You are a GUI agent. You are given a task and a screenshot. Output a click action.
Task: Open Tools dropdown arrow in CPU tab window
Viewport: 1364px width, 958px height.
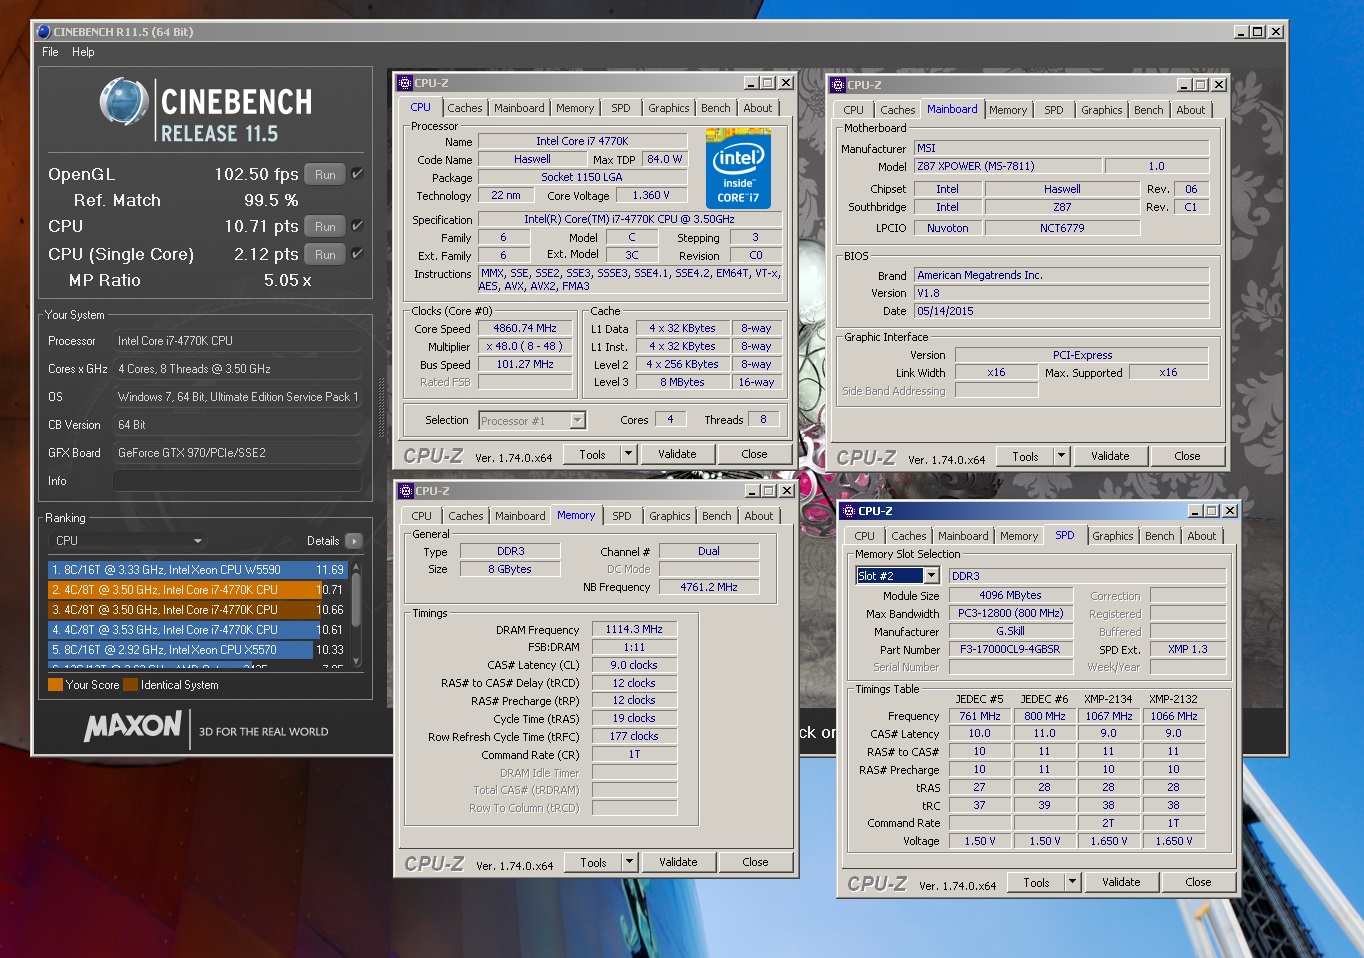pyautogui.click(x=629, y=455)
